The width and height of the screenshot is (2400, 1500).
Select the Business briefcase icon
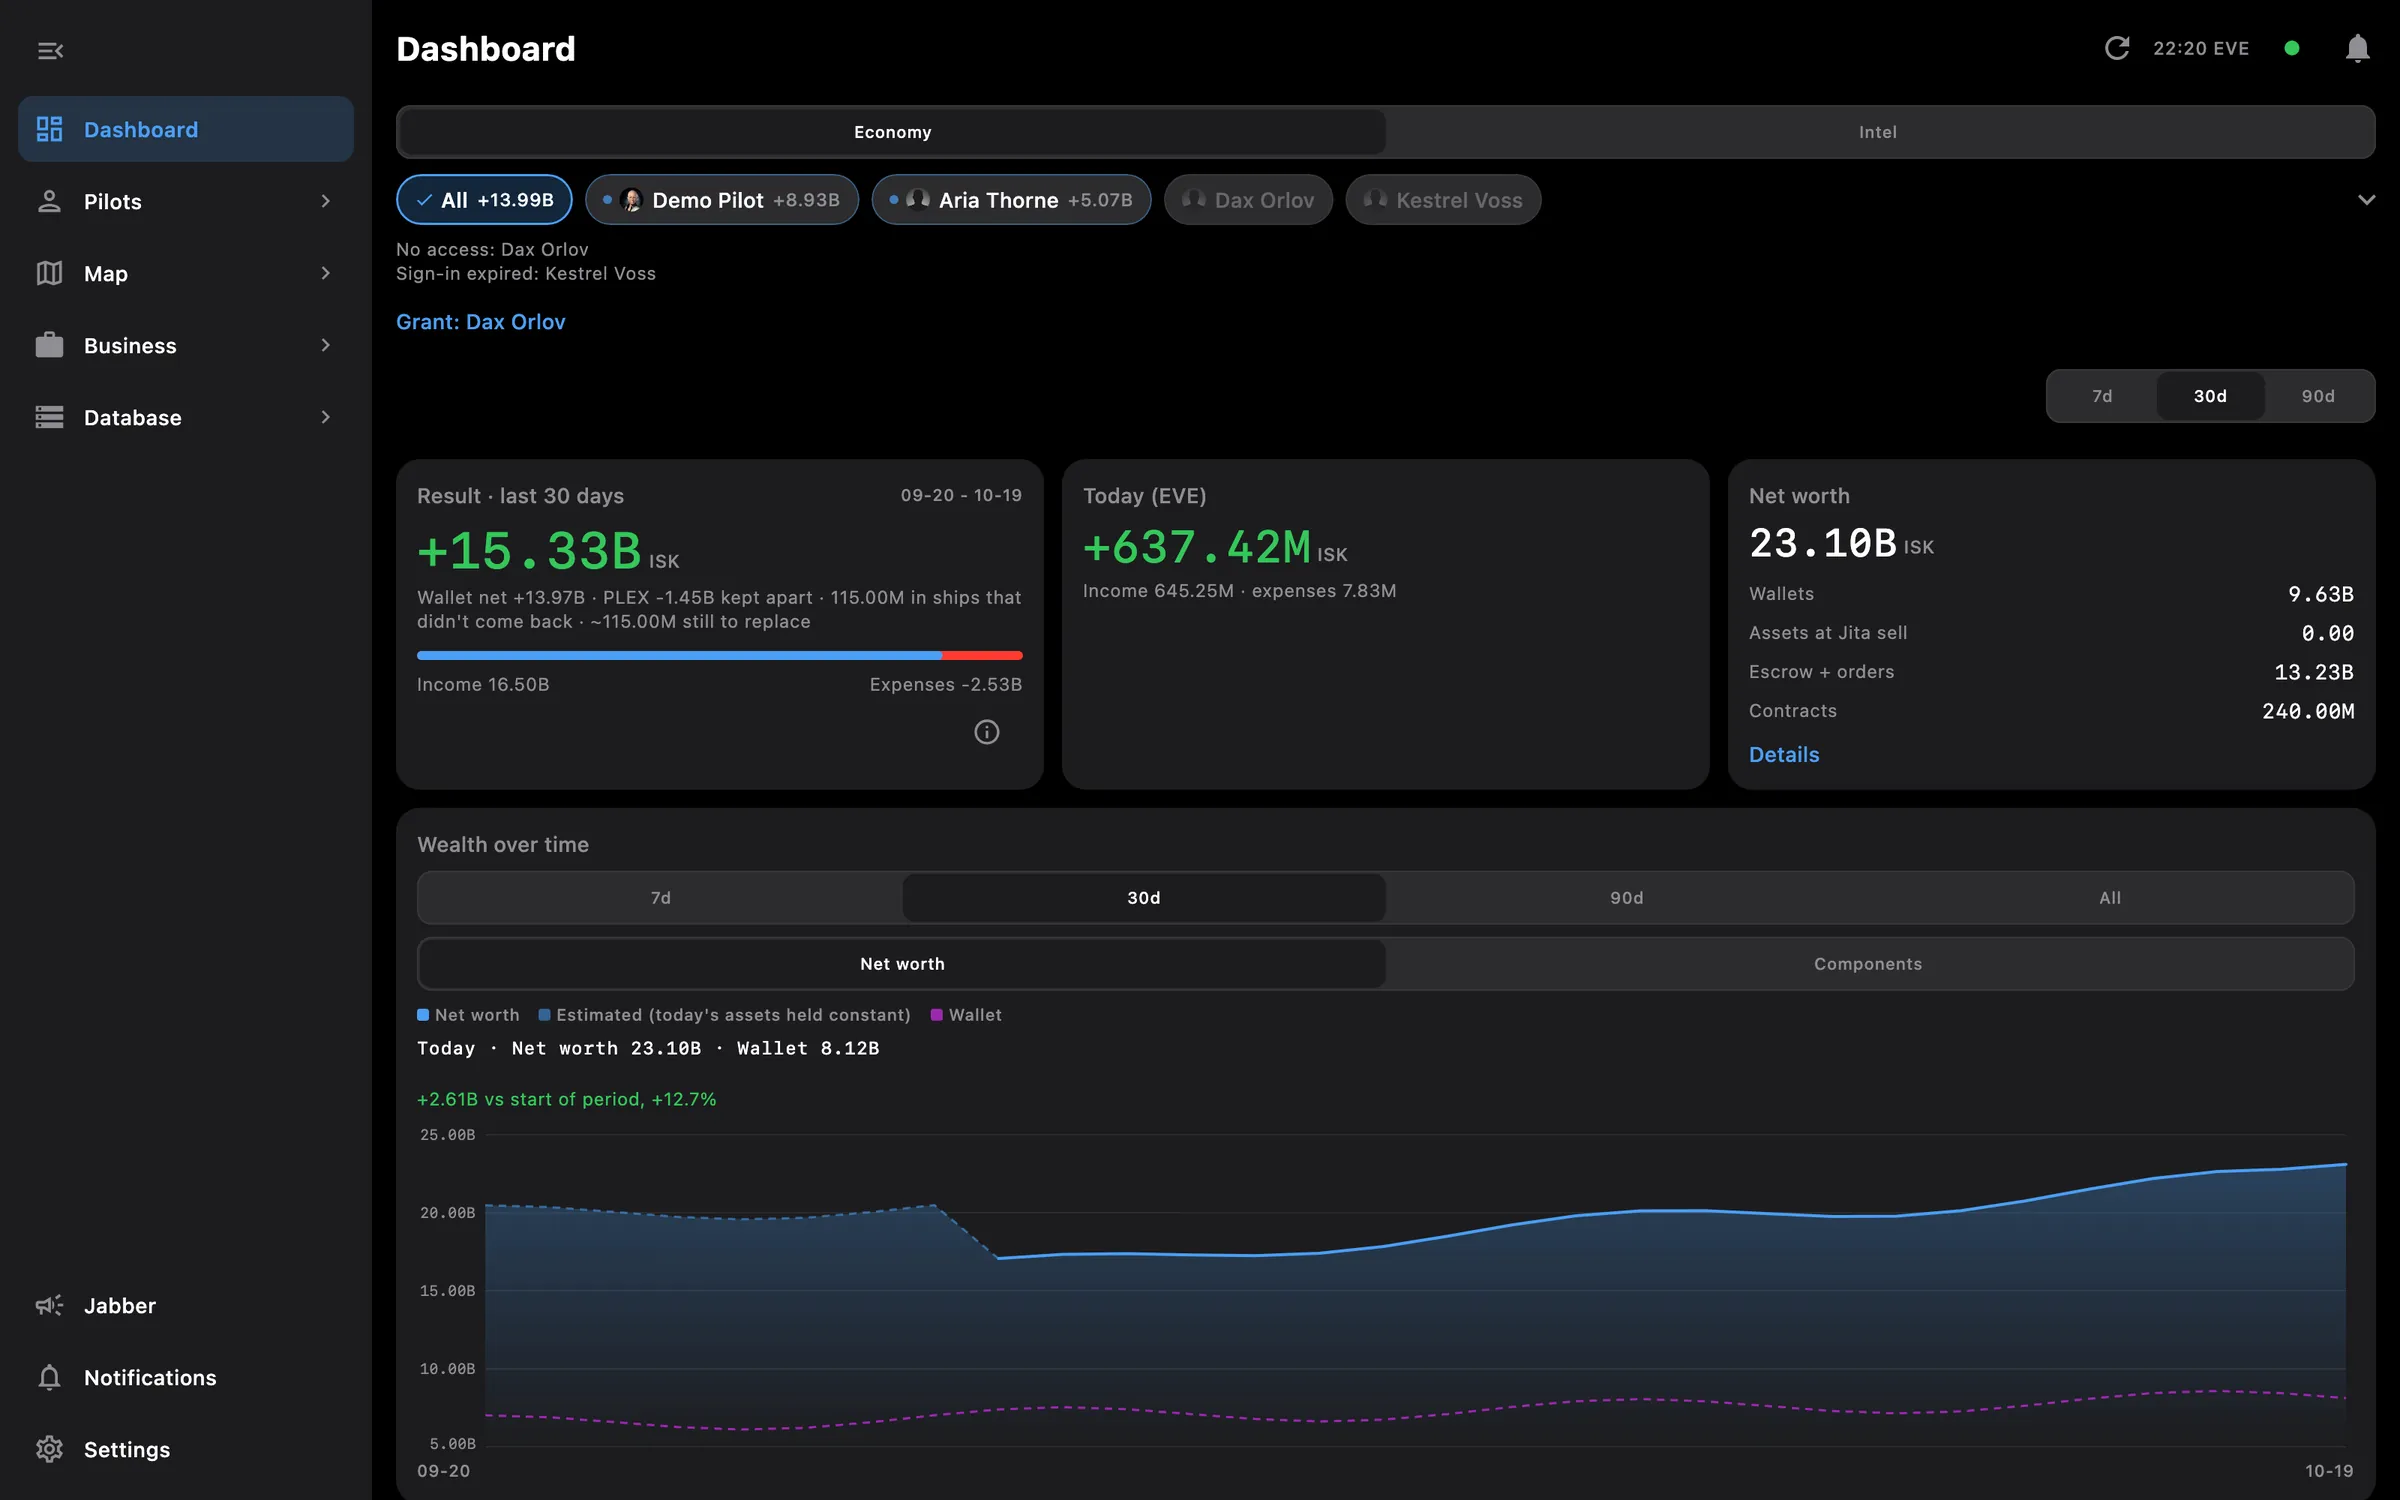pyautogui.click(x=49, y=345)
